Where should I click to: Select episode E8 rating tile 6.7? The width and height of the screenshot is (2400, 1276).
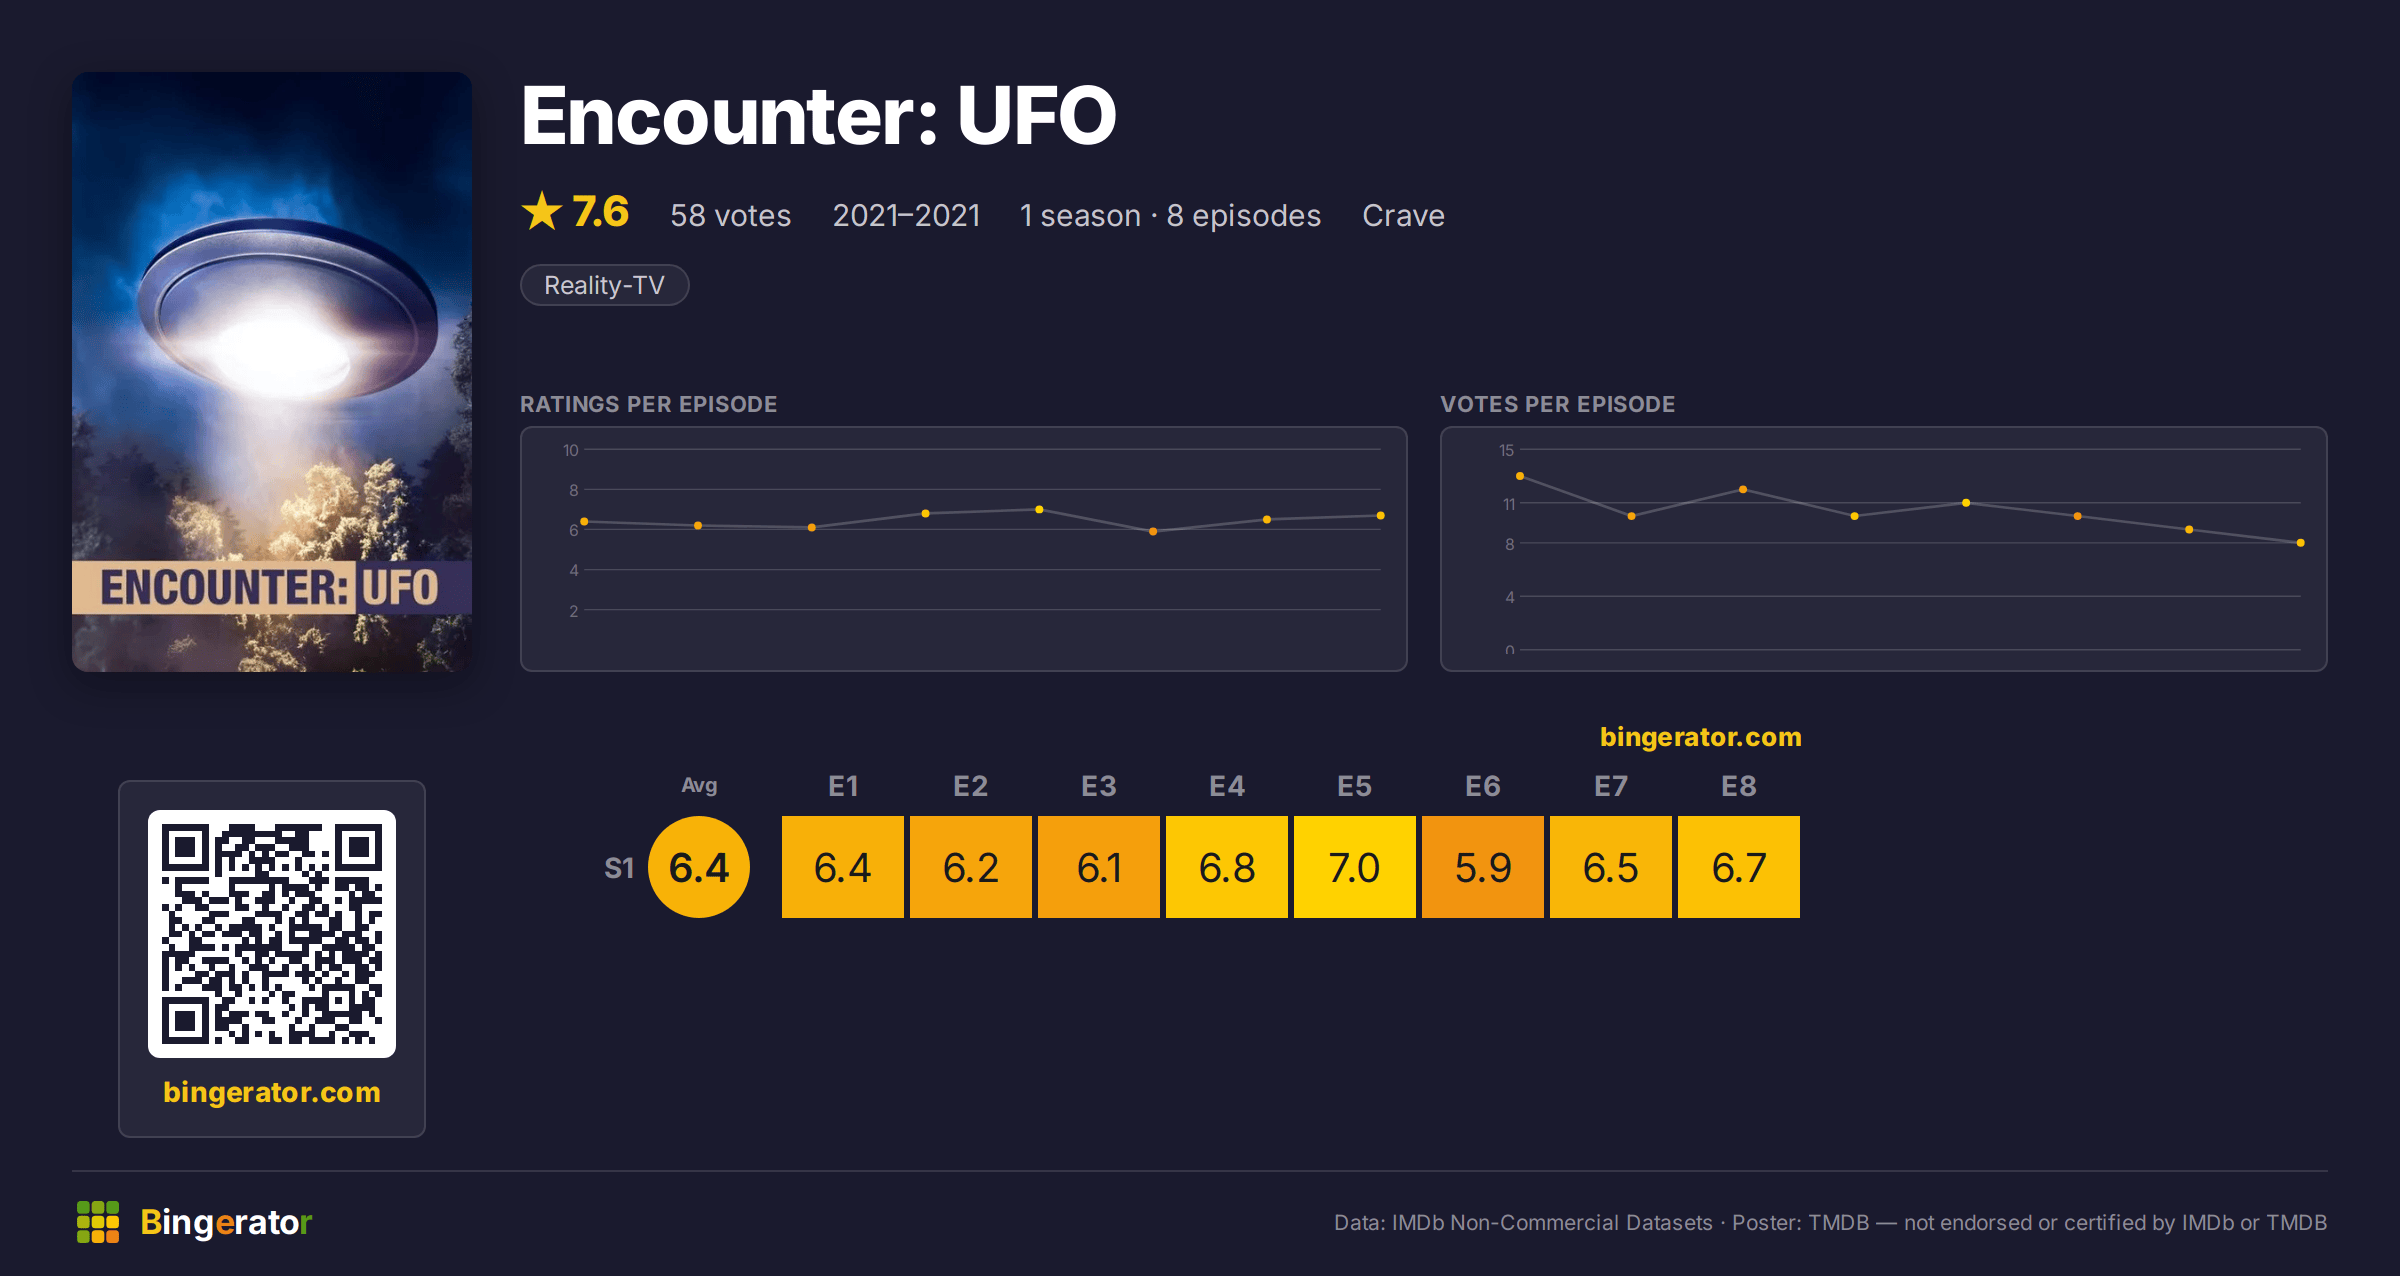point(1739,867)
